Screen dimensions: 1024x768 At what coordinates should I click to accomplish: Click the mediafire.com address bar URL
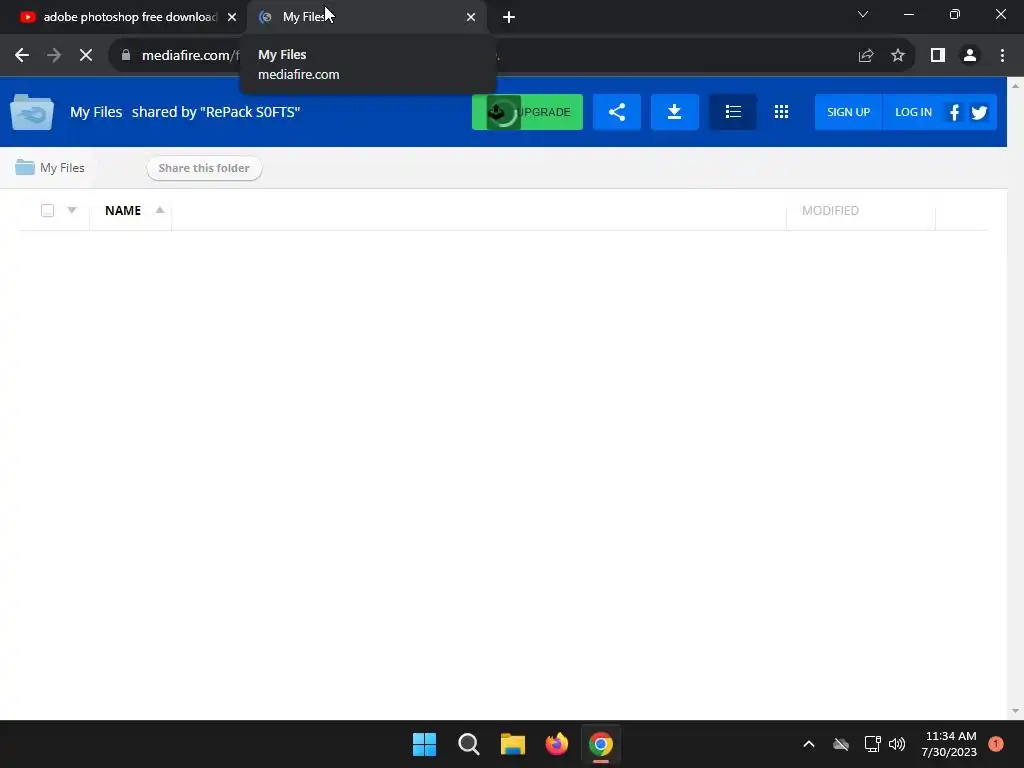tap(190, 56)
